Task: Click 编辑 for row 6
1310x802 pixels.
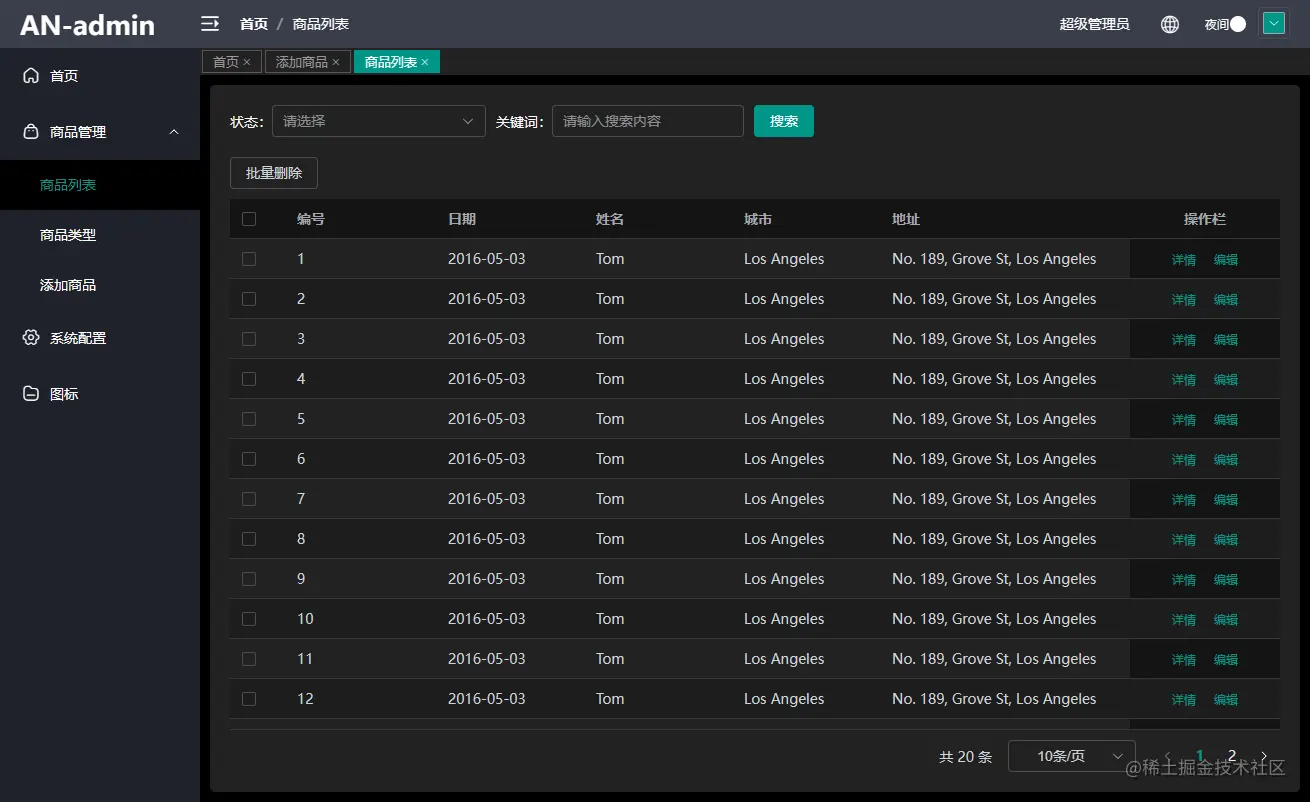Action: [1226, 460]
